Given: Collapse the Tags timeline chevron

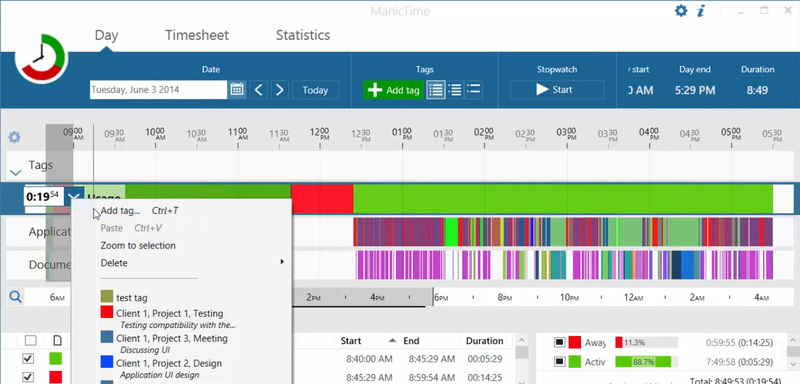Looking at the screenshot, I should tap(15, 173).
